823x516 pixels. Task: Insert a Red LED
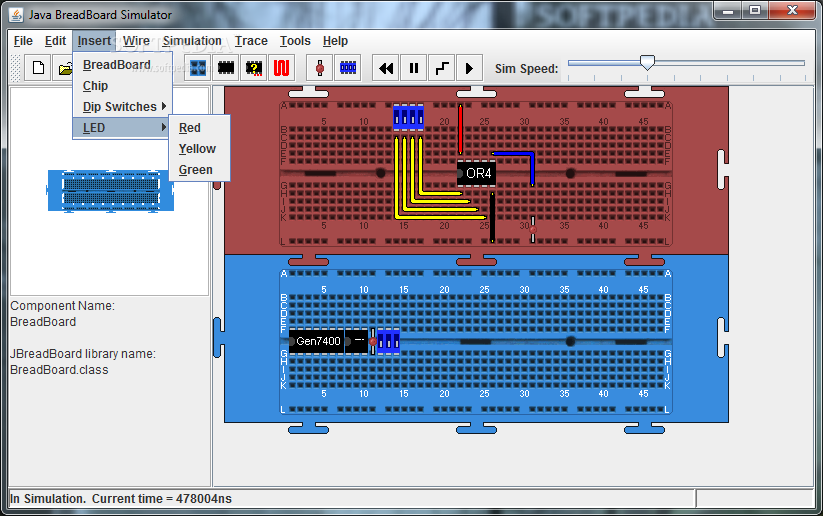(199, 128)
